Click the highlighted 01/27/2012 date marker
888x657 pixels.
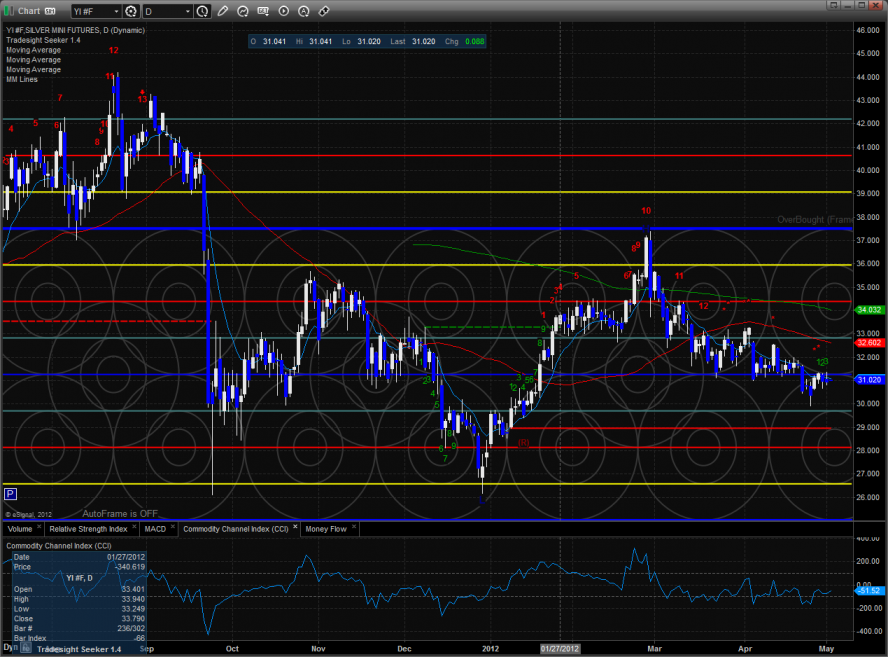point(560,649)
